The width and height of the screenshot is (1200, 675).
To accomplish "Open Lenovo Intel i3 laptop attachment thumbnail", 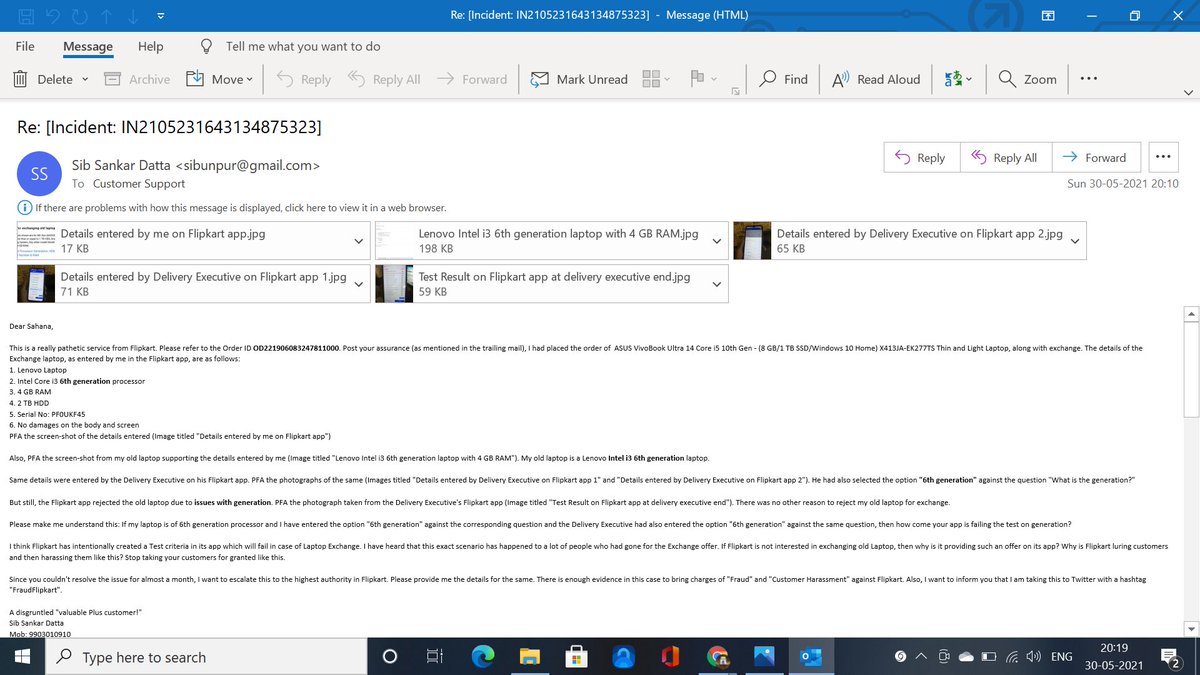I will coord(394,241).
